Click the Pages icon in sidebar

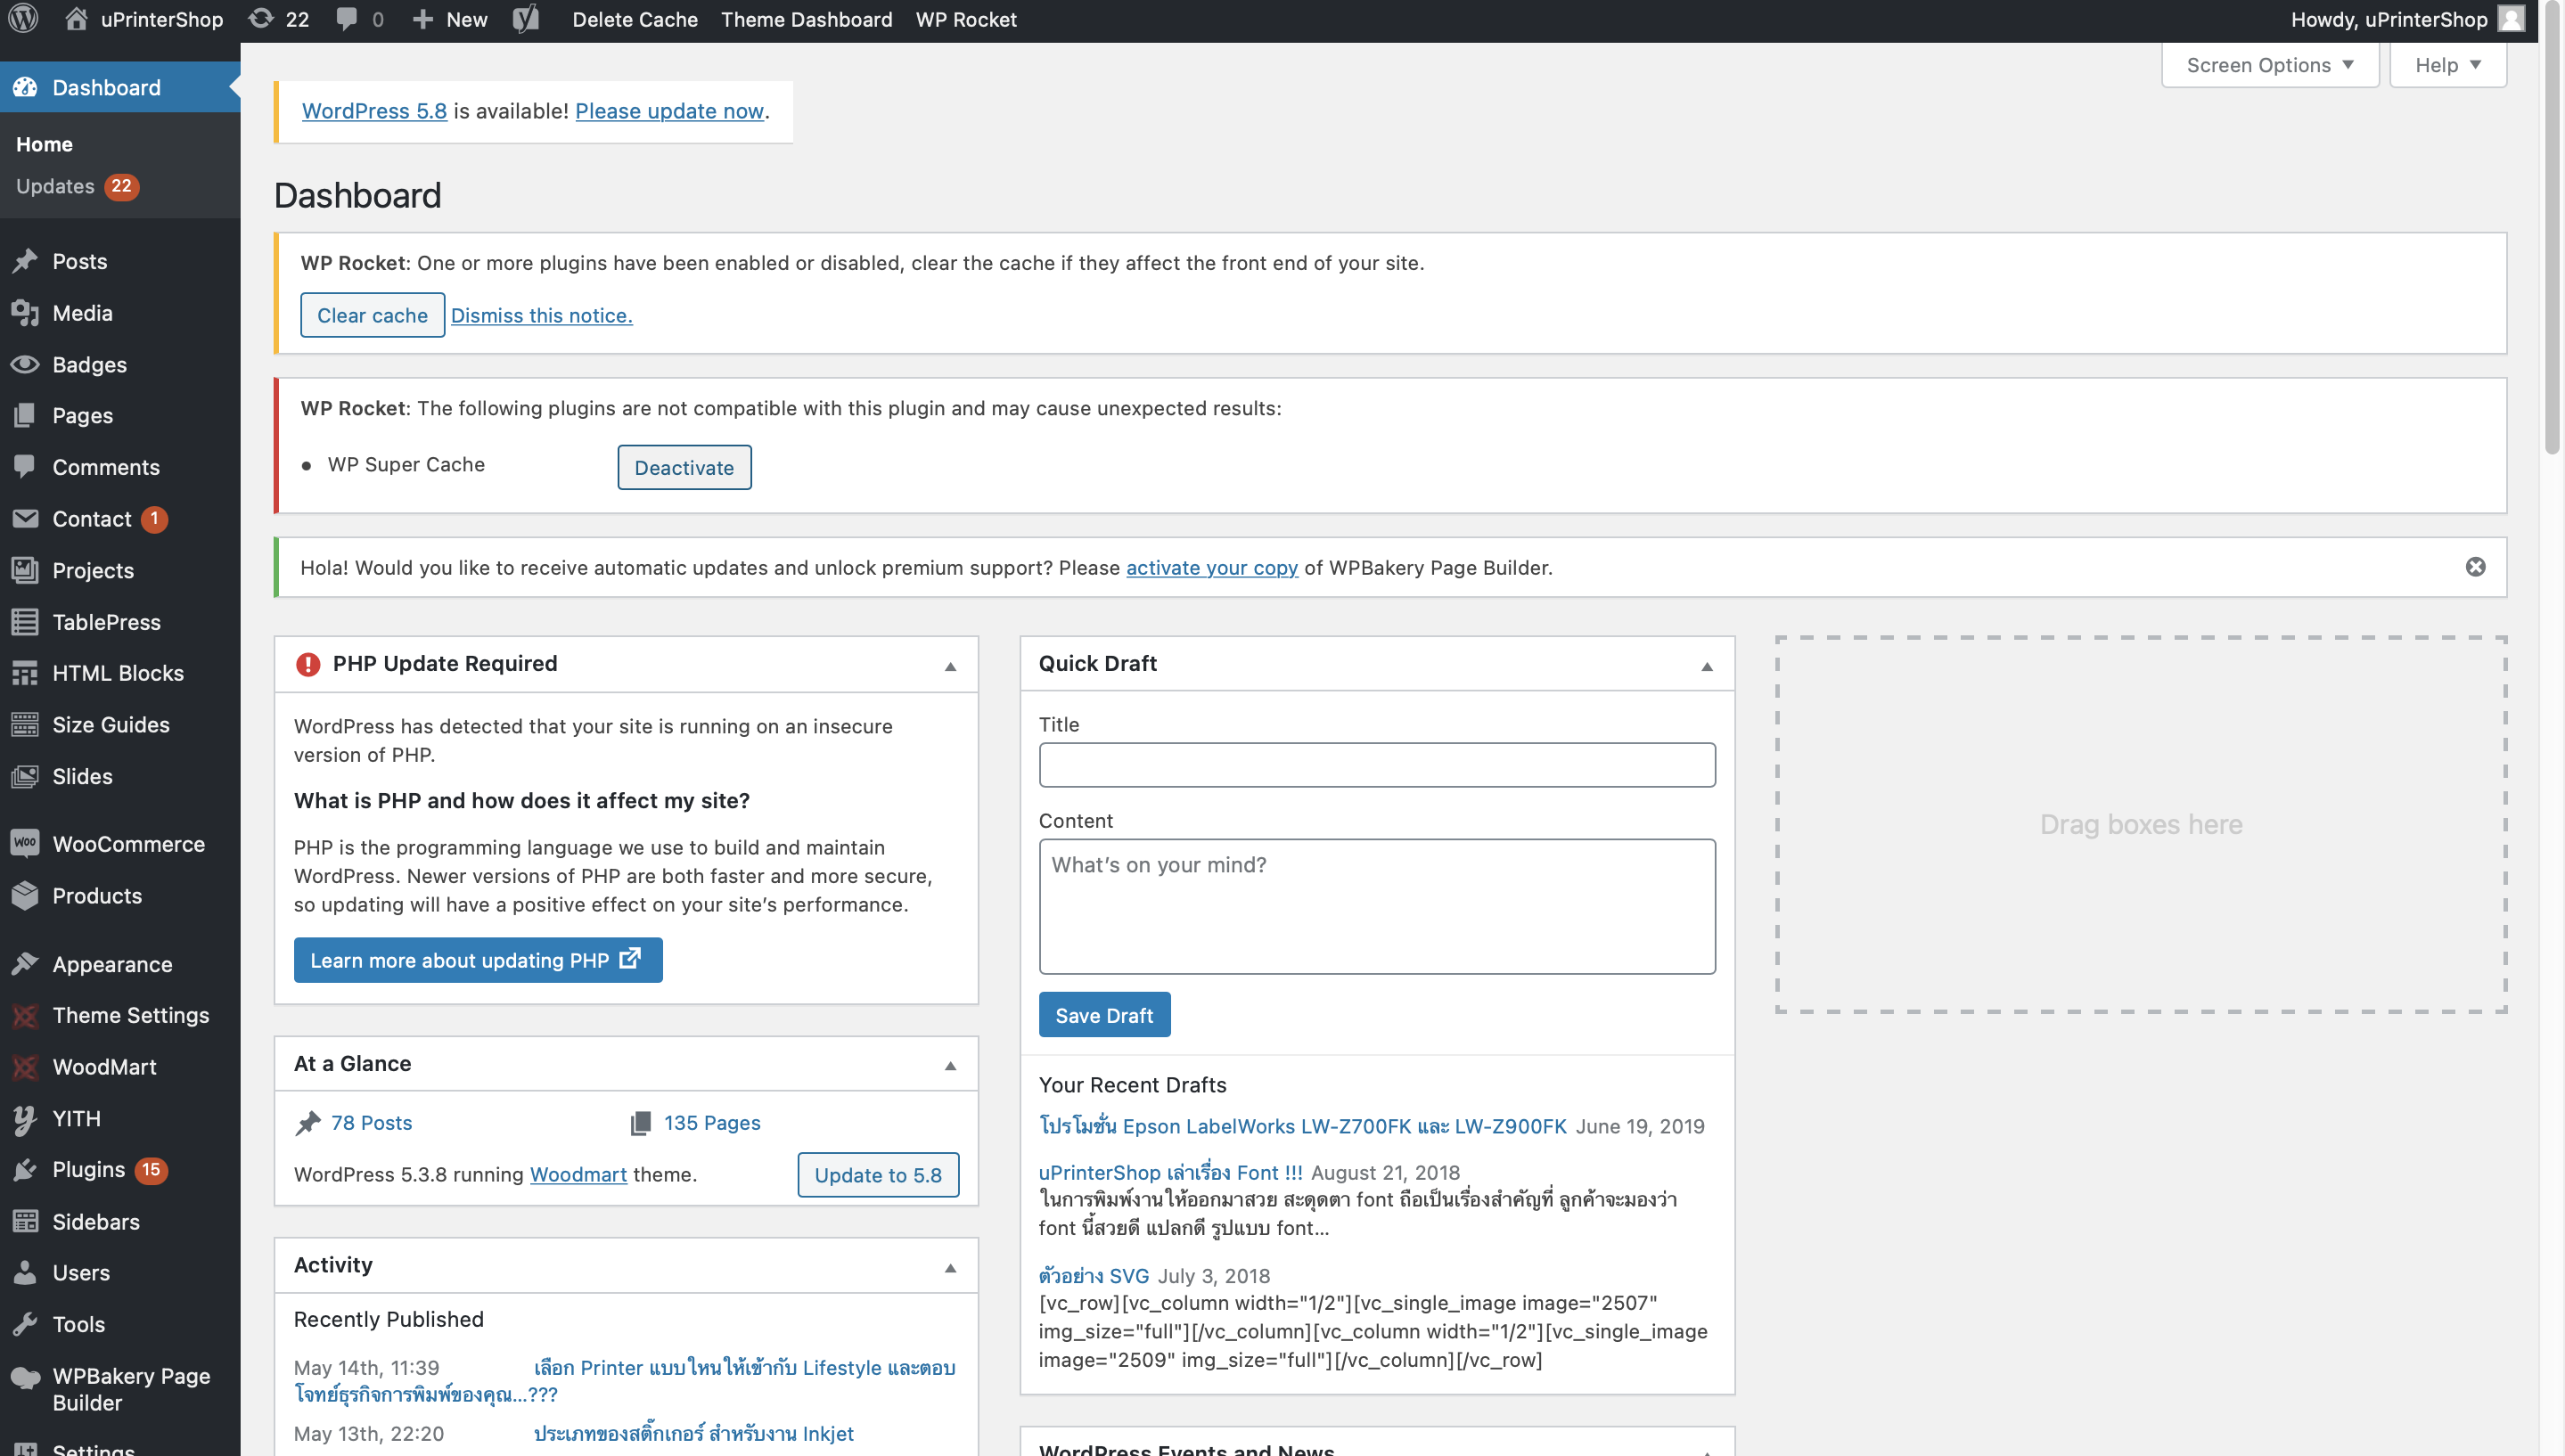pos(25,415)
